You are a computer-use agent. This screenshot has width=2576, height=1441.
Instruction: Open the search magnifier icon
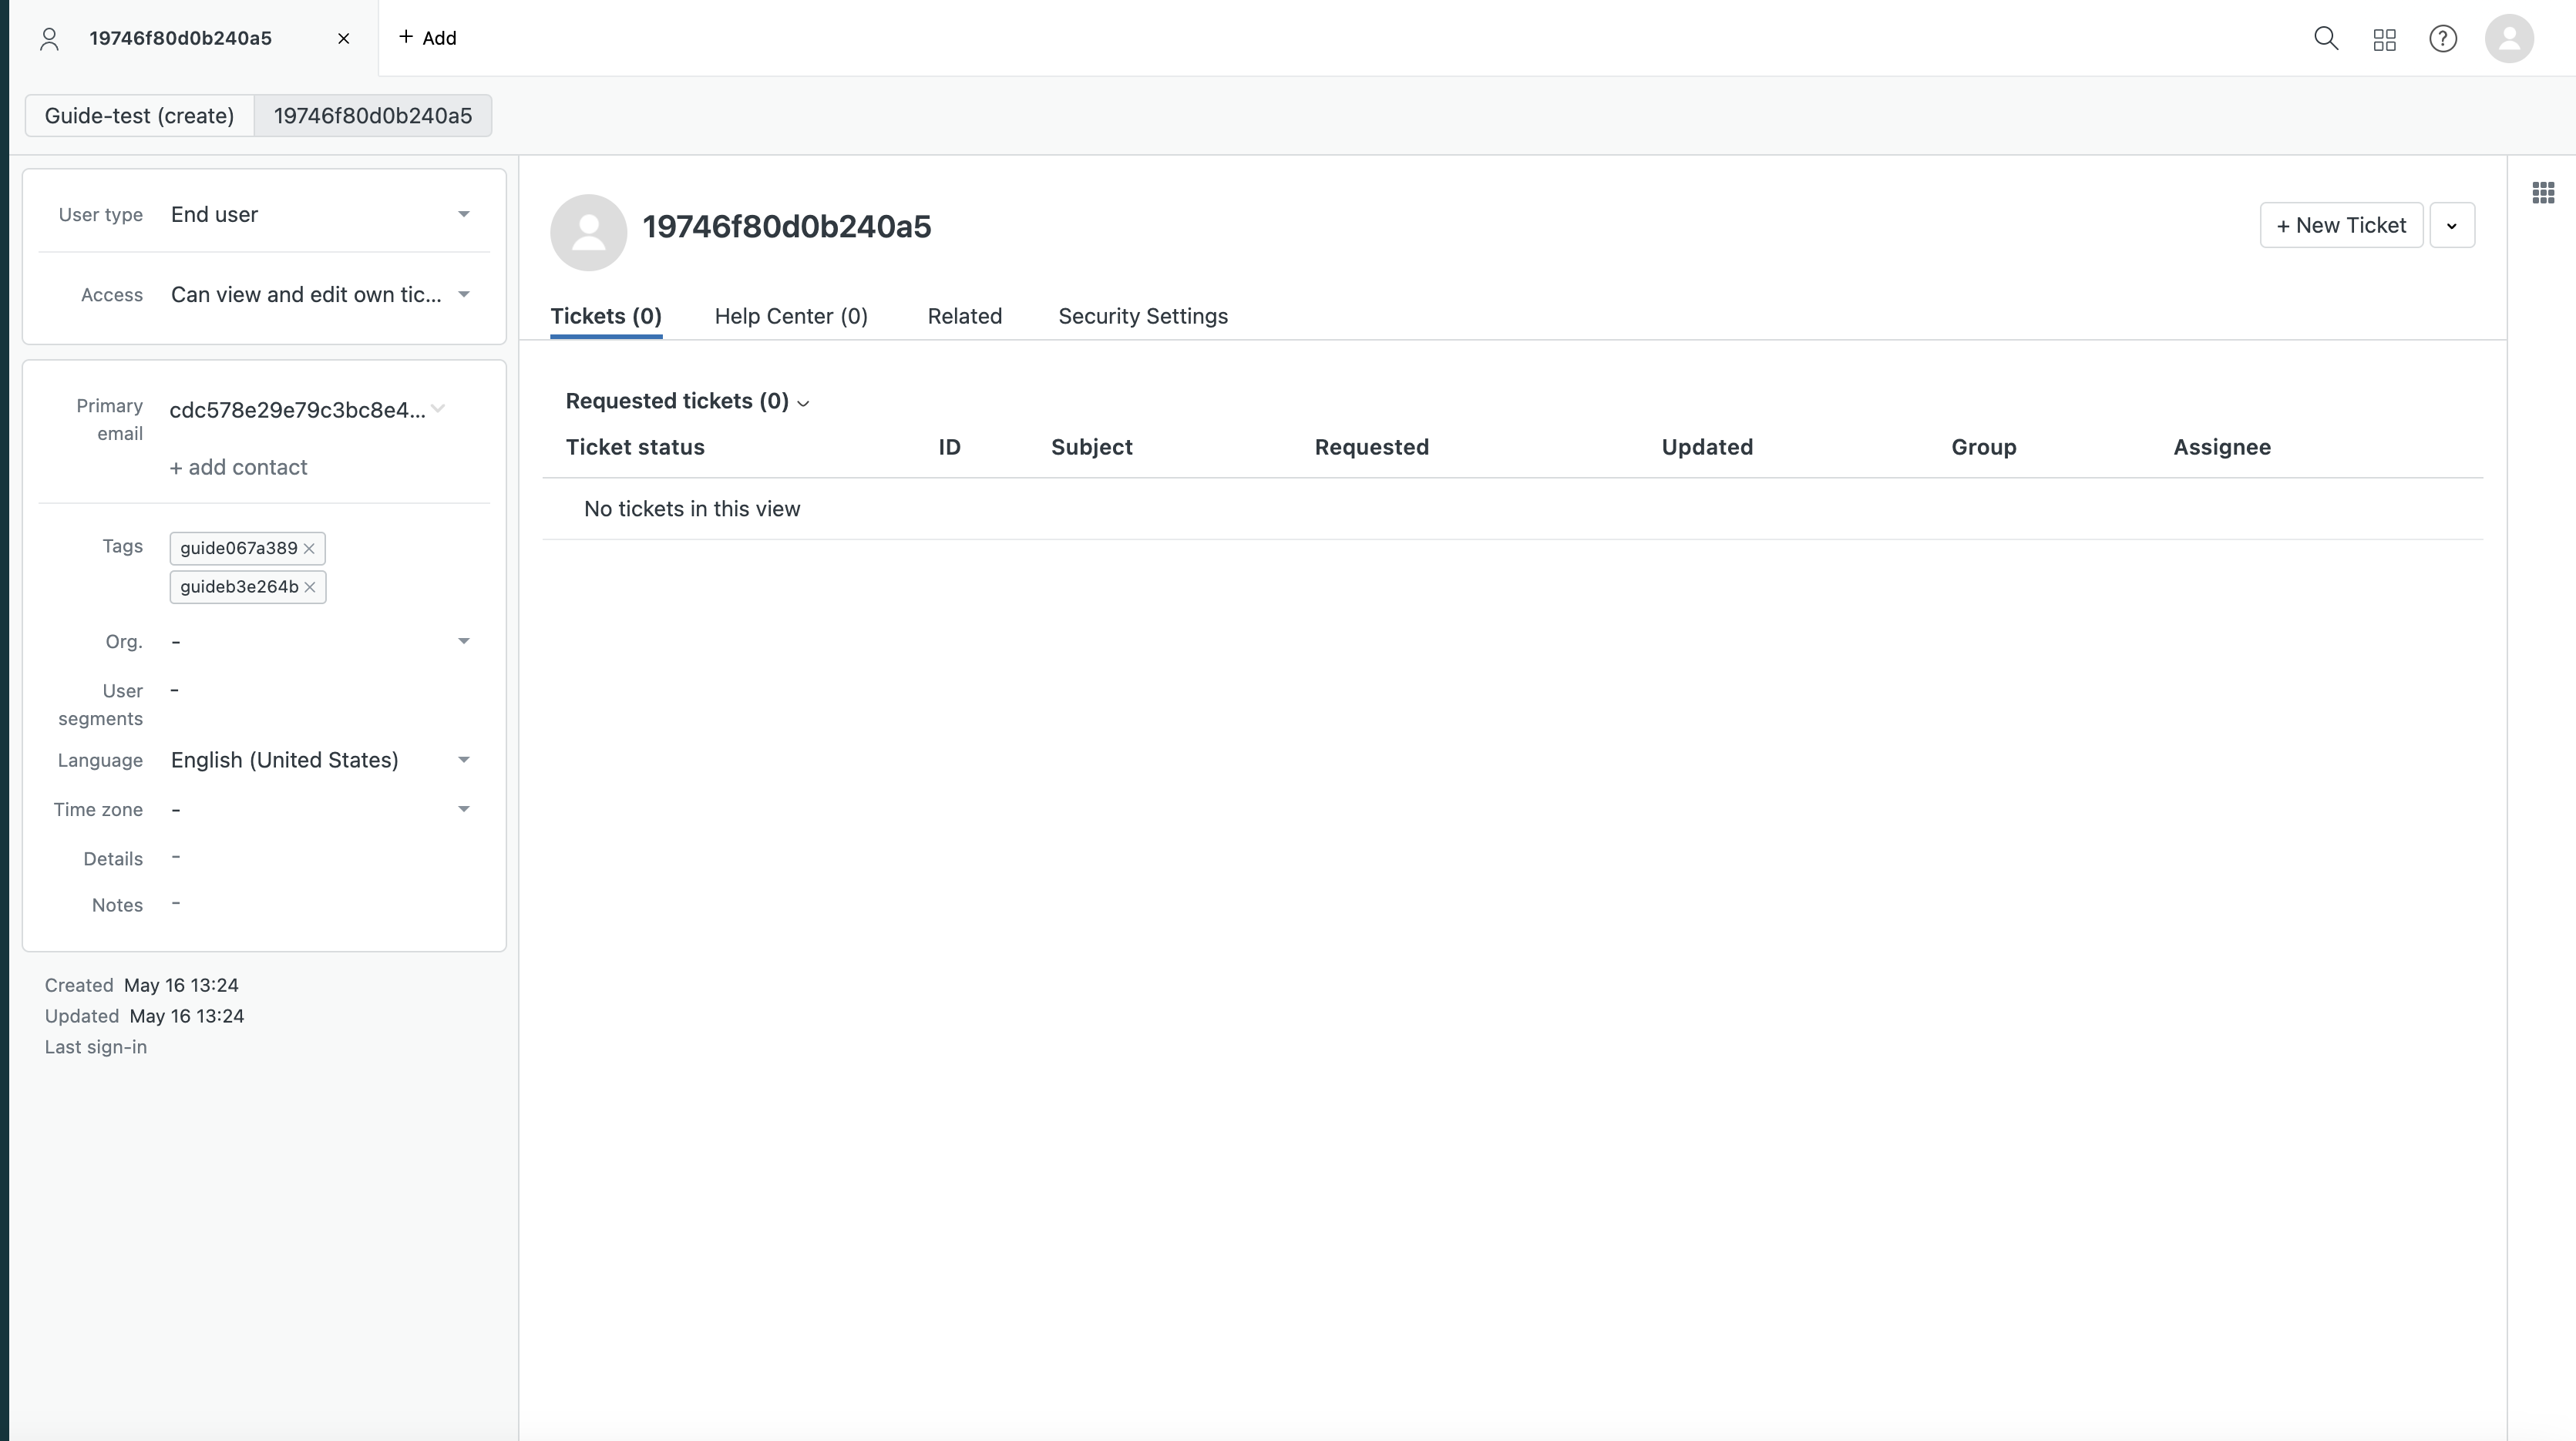pyautogui.click(x=2326, y=39)
